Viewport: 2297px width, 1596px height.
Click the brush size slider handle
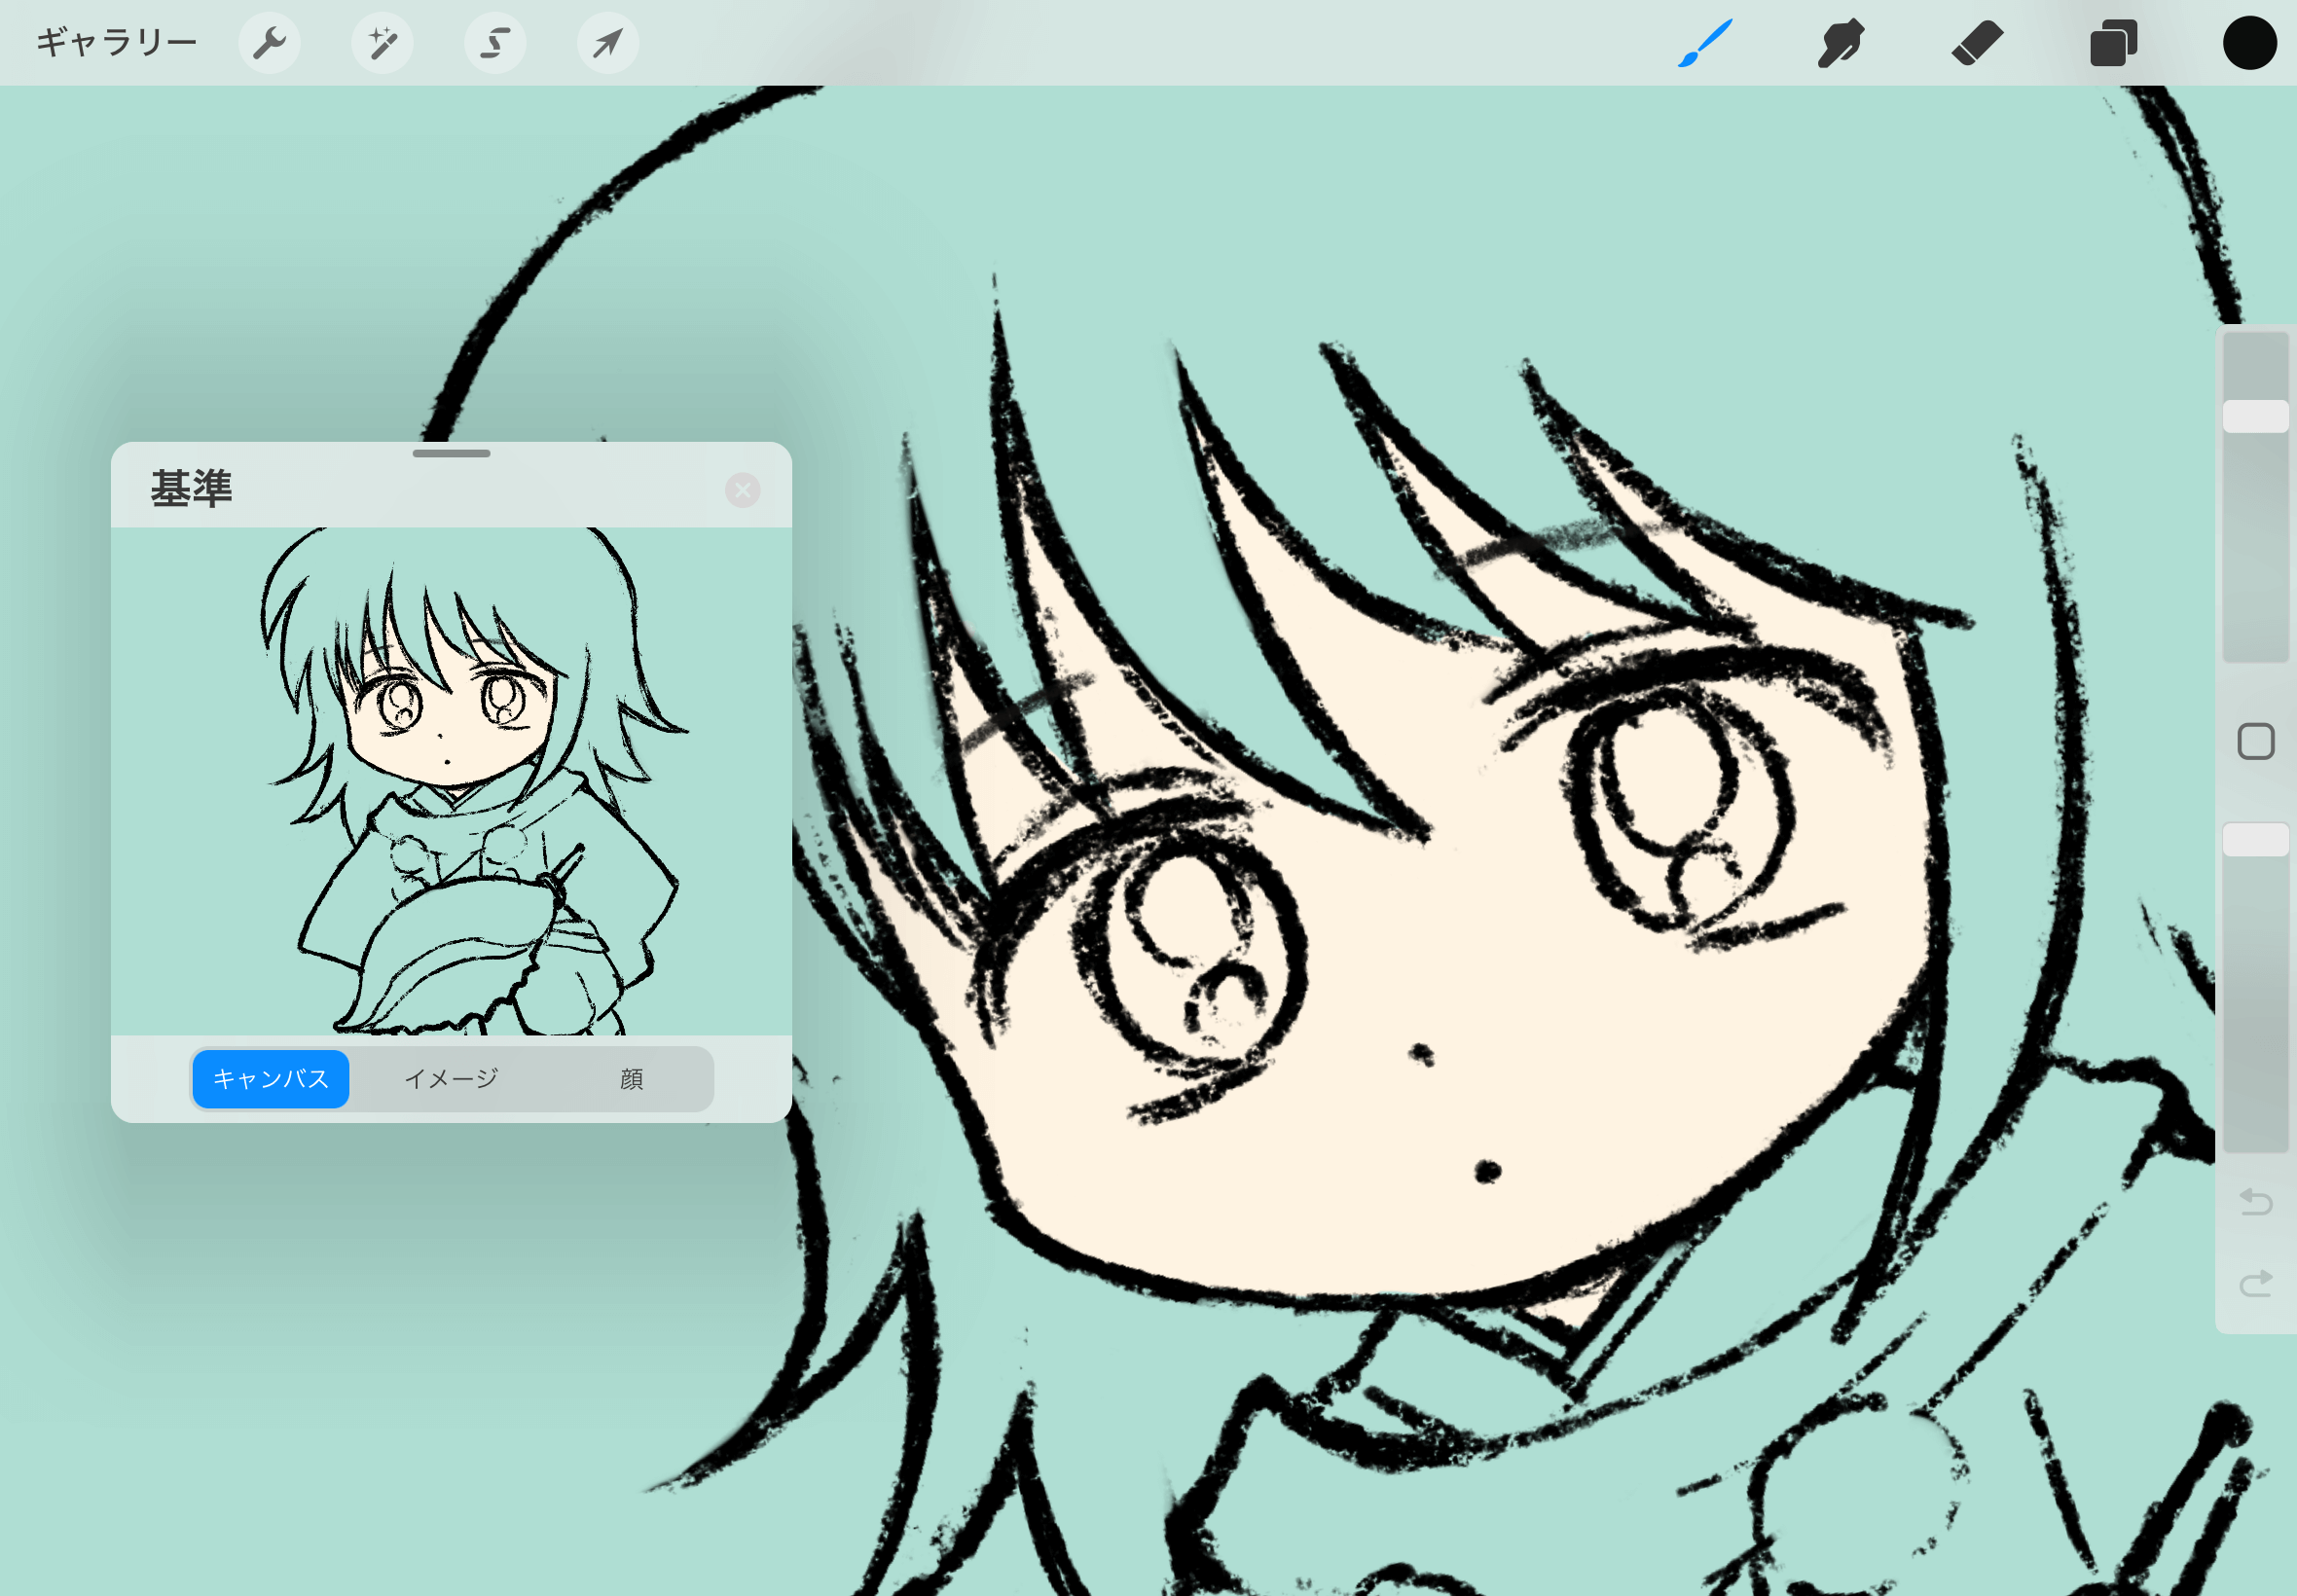[2255, 416]
